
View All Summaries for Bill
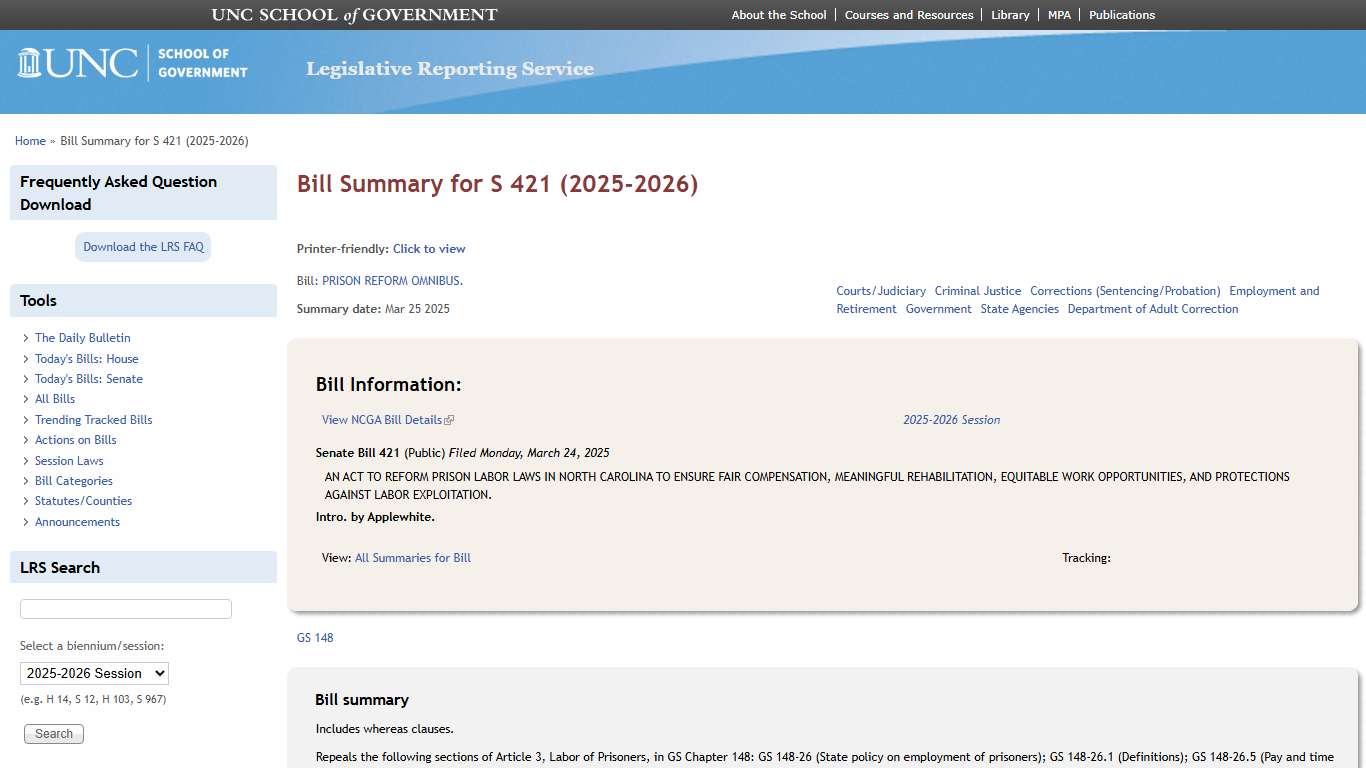413,557
